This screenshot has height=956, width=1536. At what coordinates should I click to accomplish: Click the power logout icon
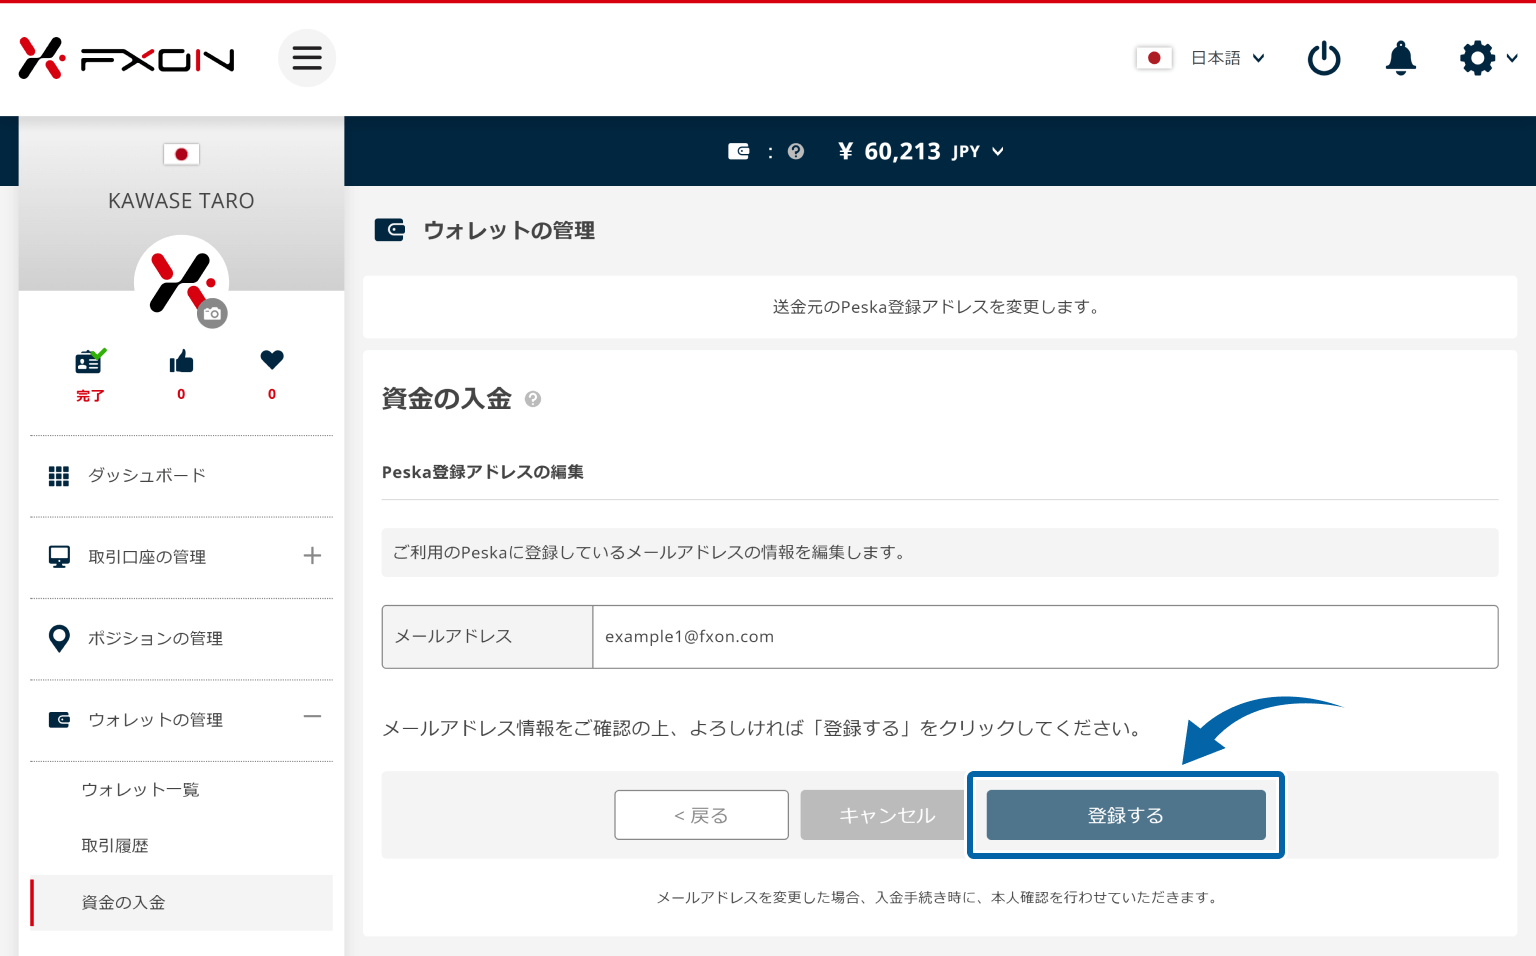point(1324,59)
